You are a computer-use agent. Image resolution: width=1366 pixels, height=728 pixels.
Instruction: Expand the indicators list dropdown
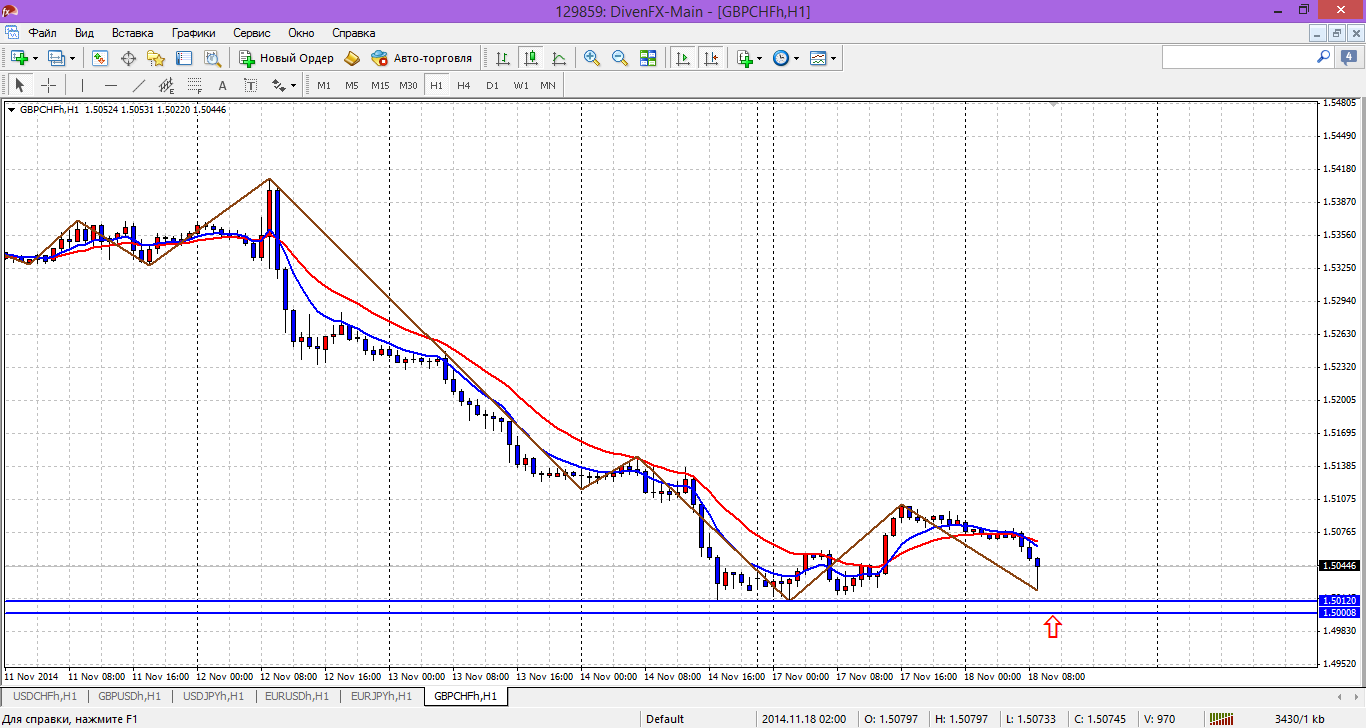760,58
